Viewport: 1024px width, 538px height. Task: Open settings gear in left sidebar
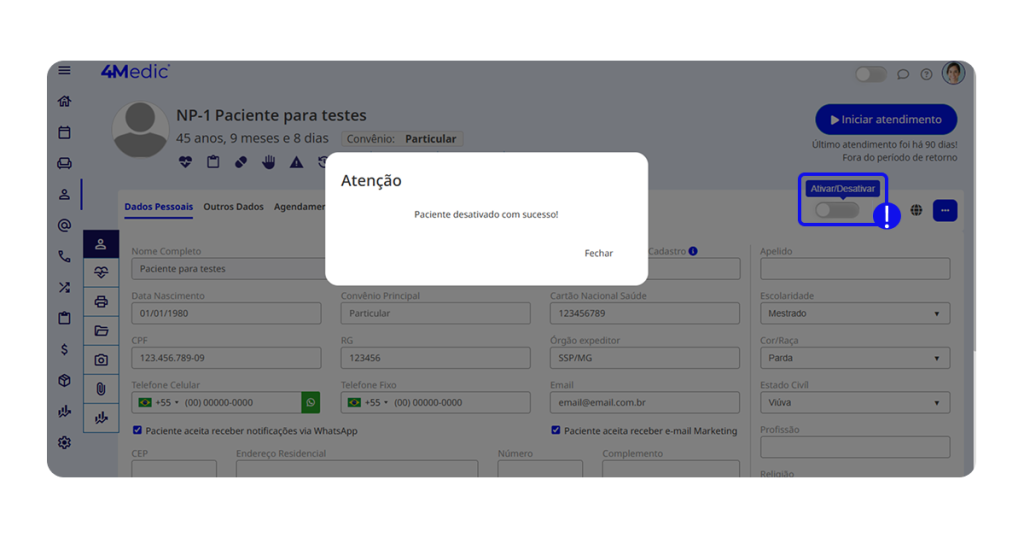[x=64, y=442]
